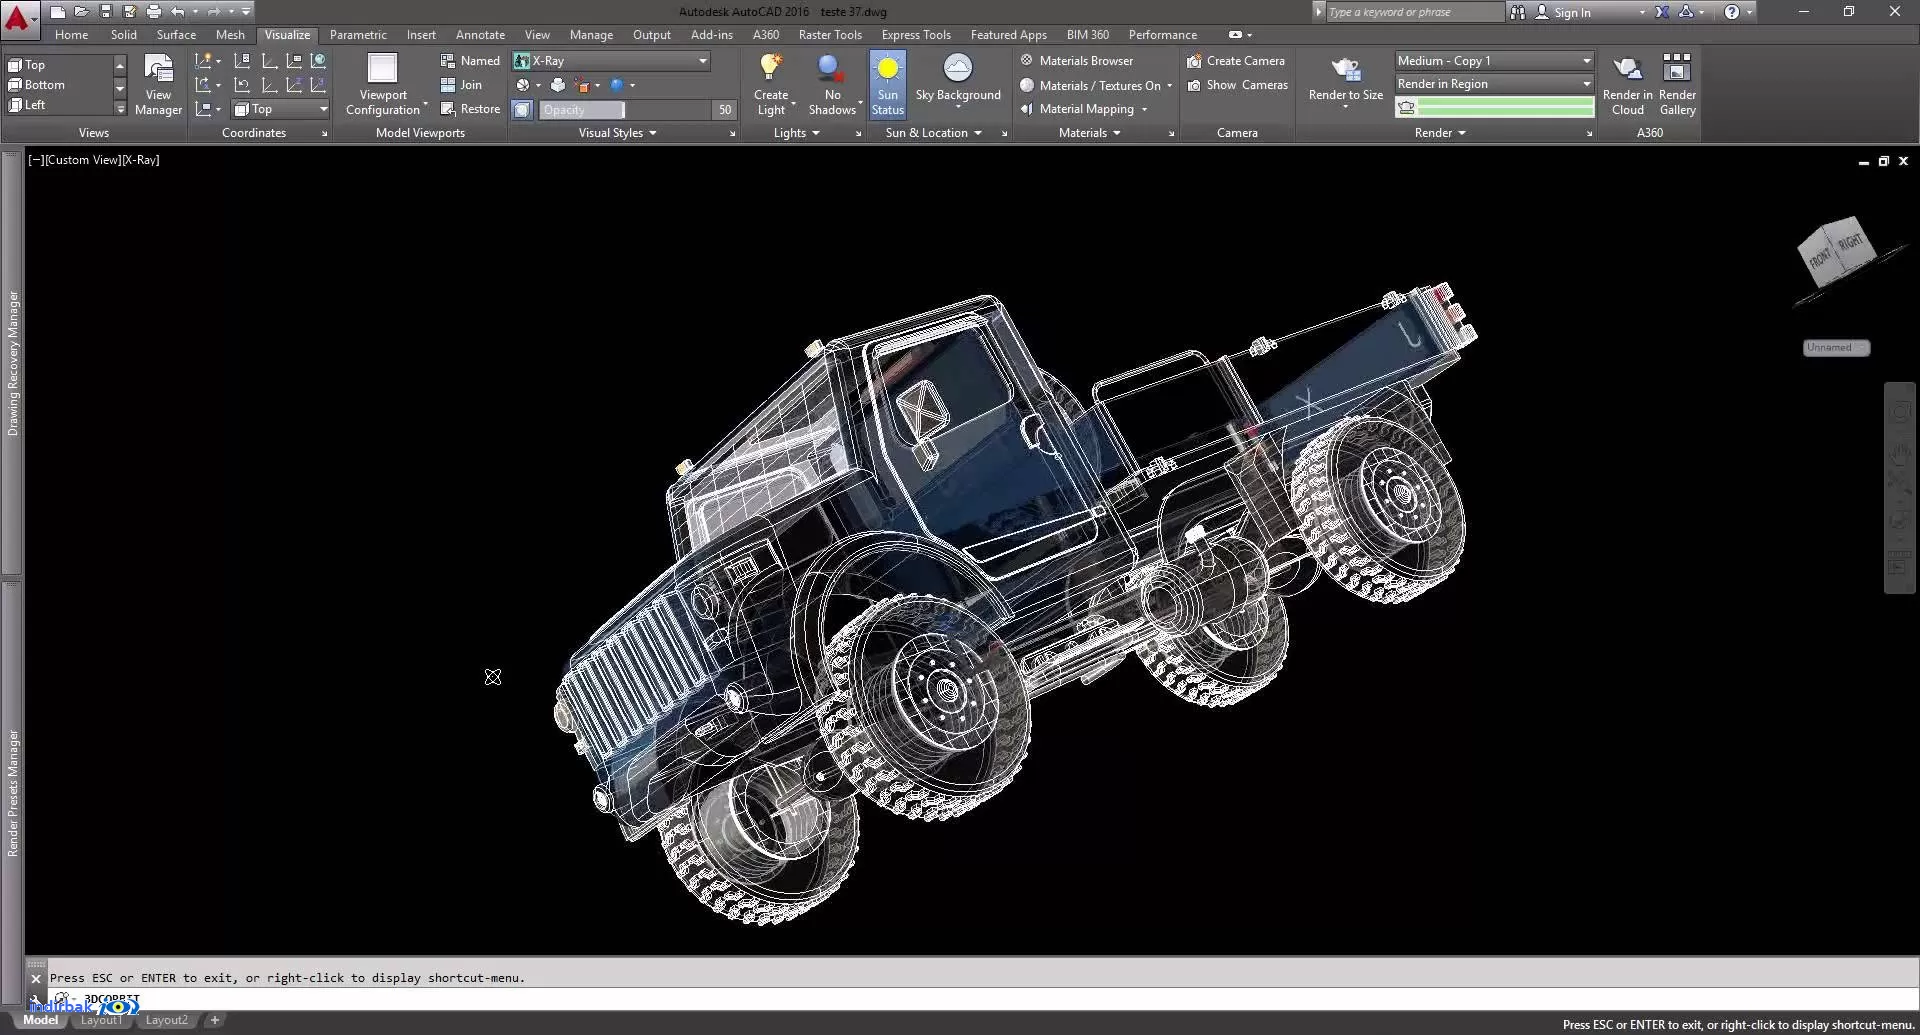Screen dimensions: 1920x1035
Task: Open the Top UCS dropdown in Coordinates
Action: (x=281, y=109)
